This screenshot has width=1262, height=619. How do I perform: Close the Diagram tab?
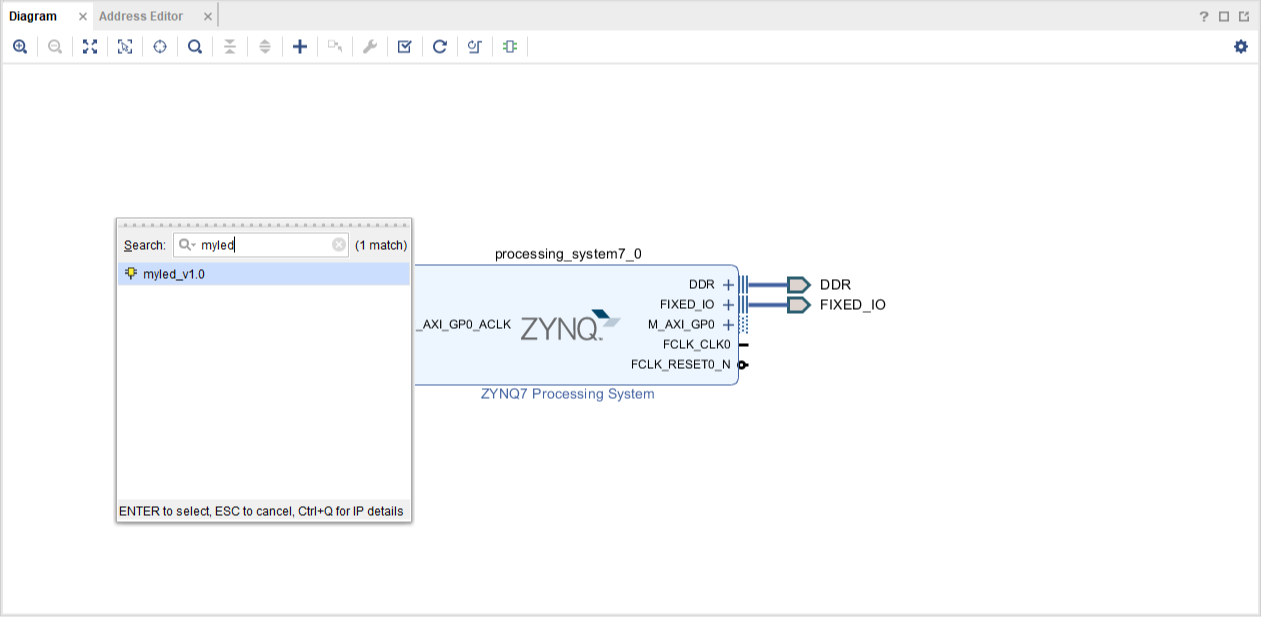83,17
